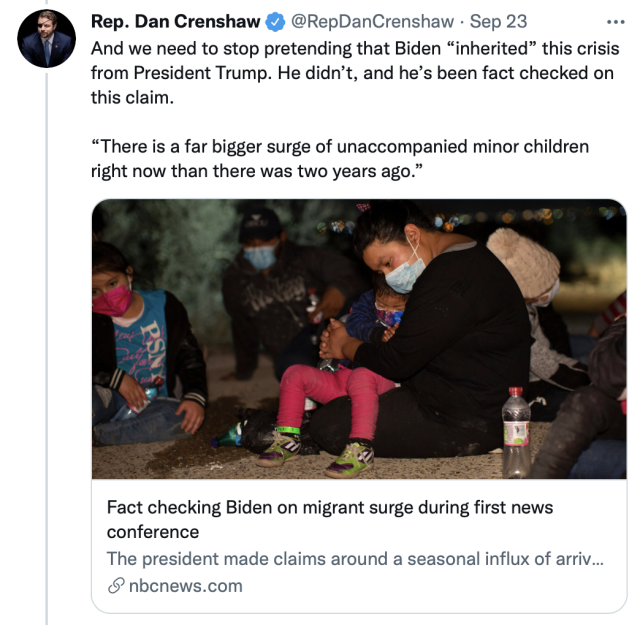640x625 pixels.
Task: Click the vertical thread line below the avatar
Action: [46, 350]
